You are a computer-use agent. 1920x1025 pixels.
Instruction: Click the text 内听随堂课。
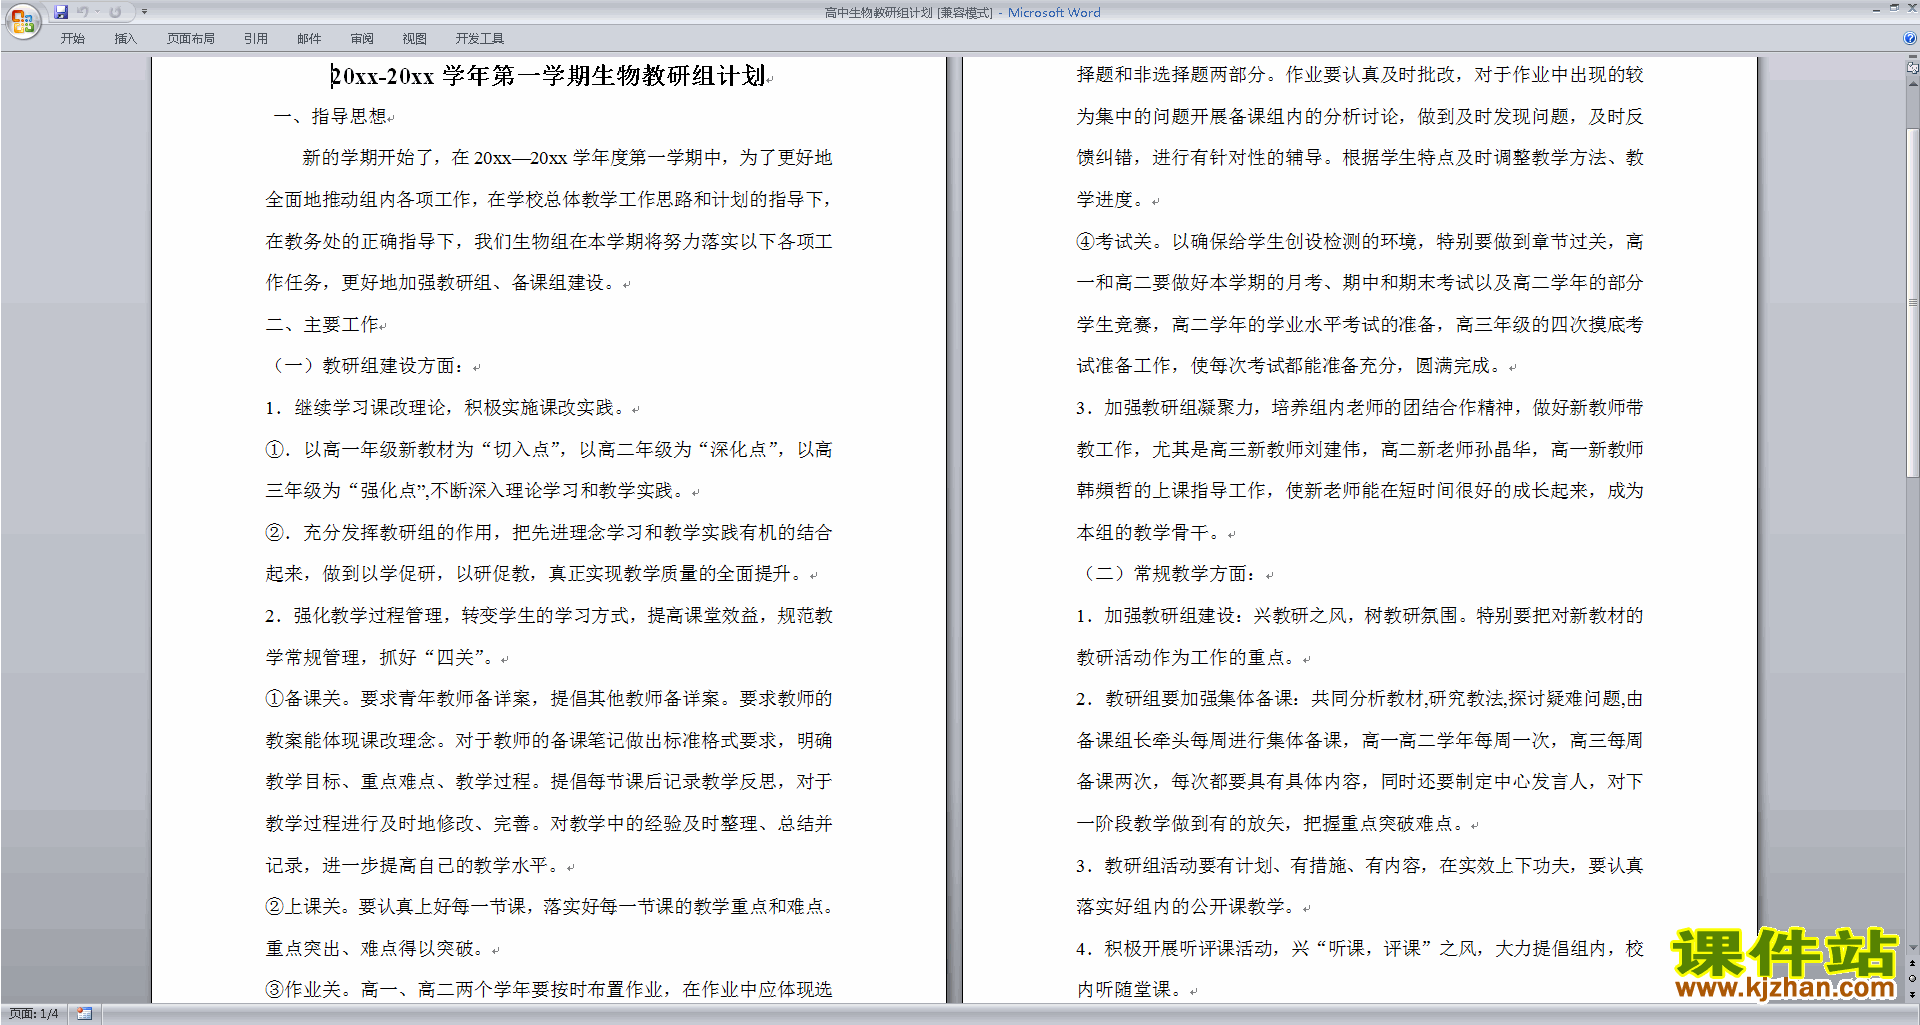pyautogui.click(x=1132, y=990)
